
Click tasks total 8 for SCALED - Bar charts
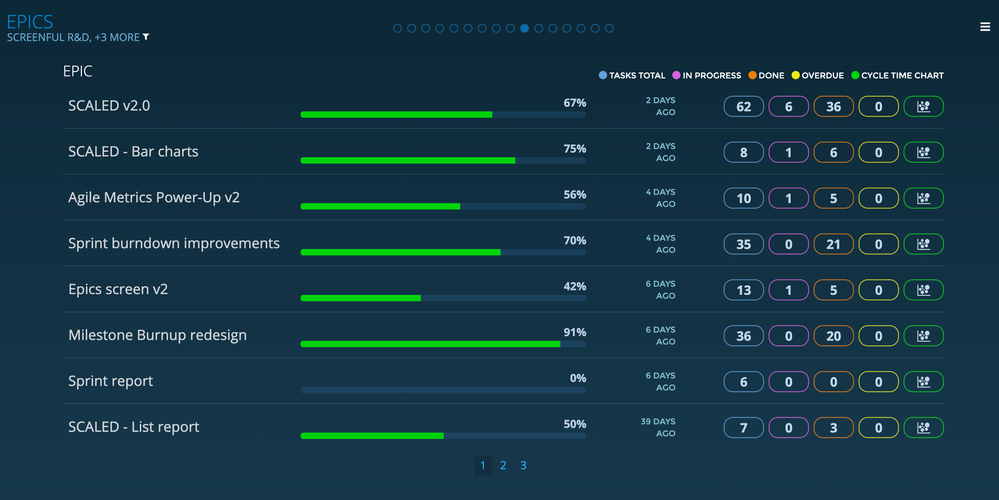click(744, 152)
